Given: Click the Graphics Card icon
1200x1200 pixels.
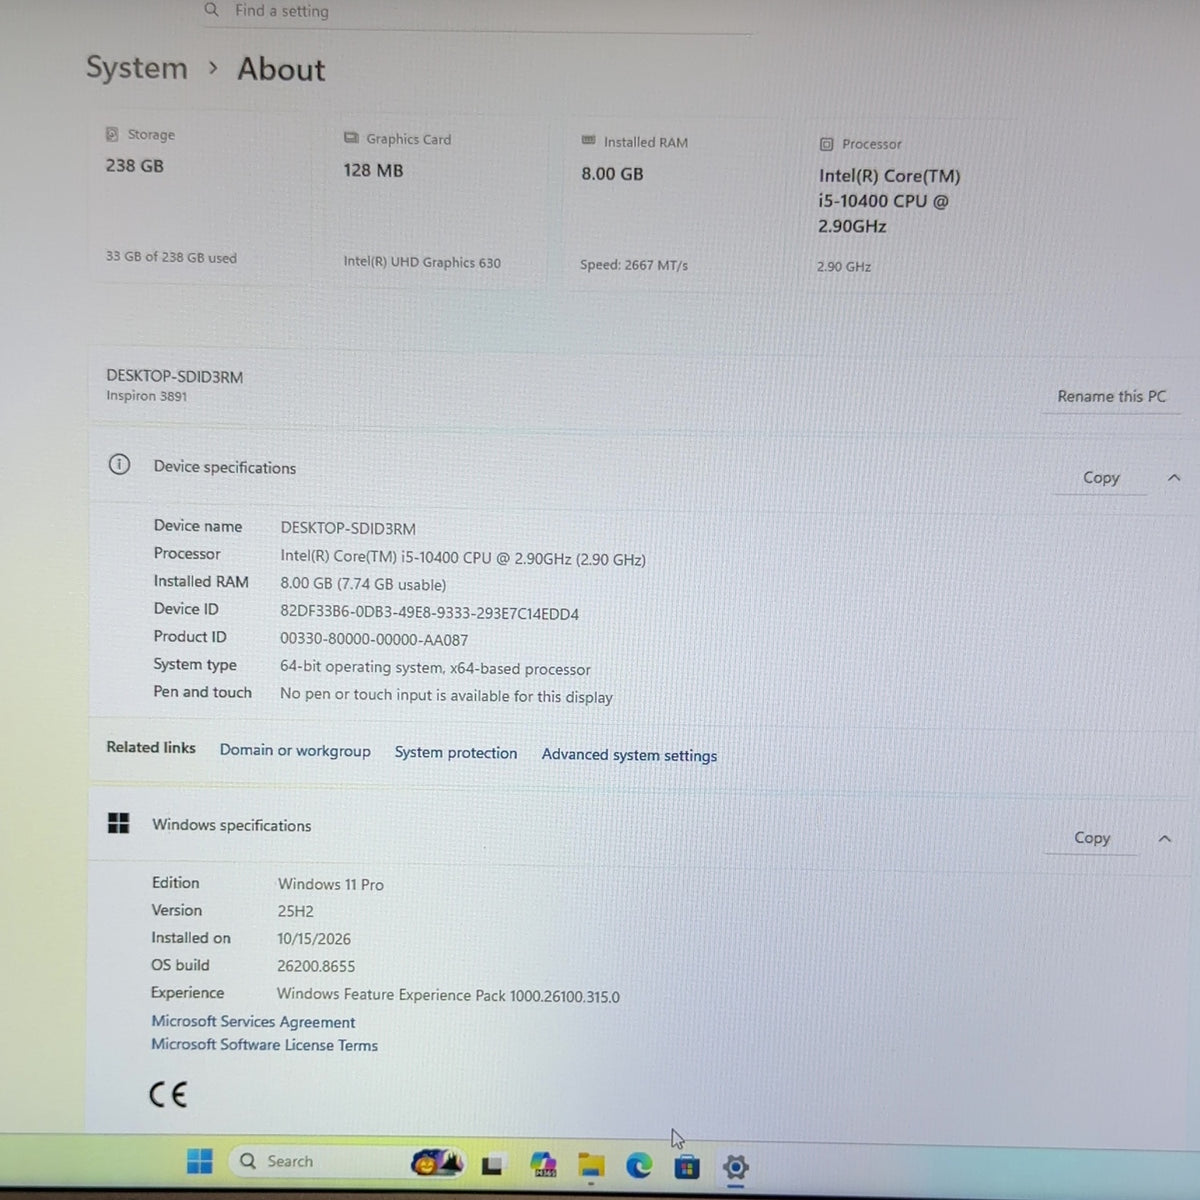Looking at the screenshot, I should pos(351,138).
